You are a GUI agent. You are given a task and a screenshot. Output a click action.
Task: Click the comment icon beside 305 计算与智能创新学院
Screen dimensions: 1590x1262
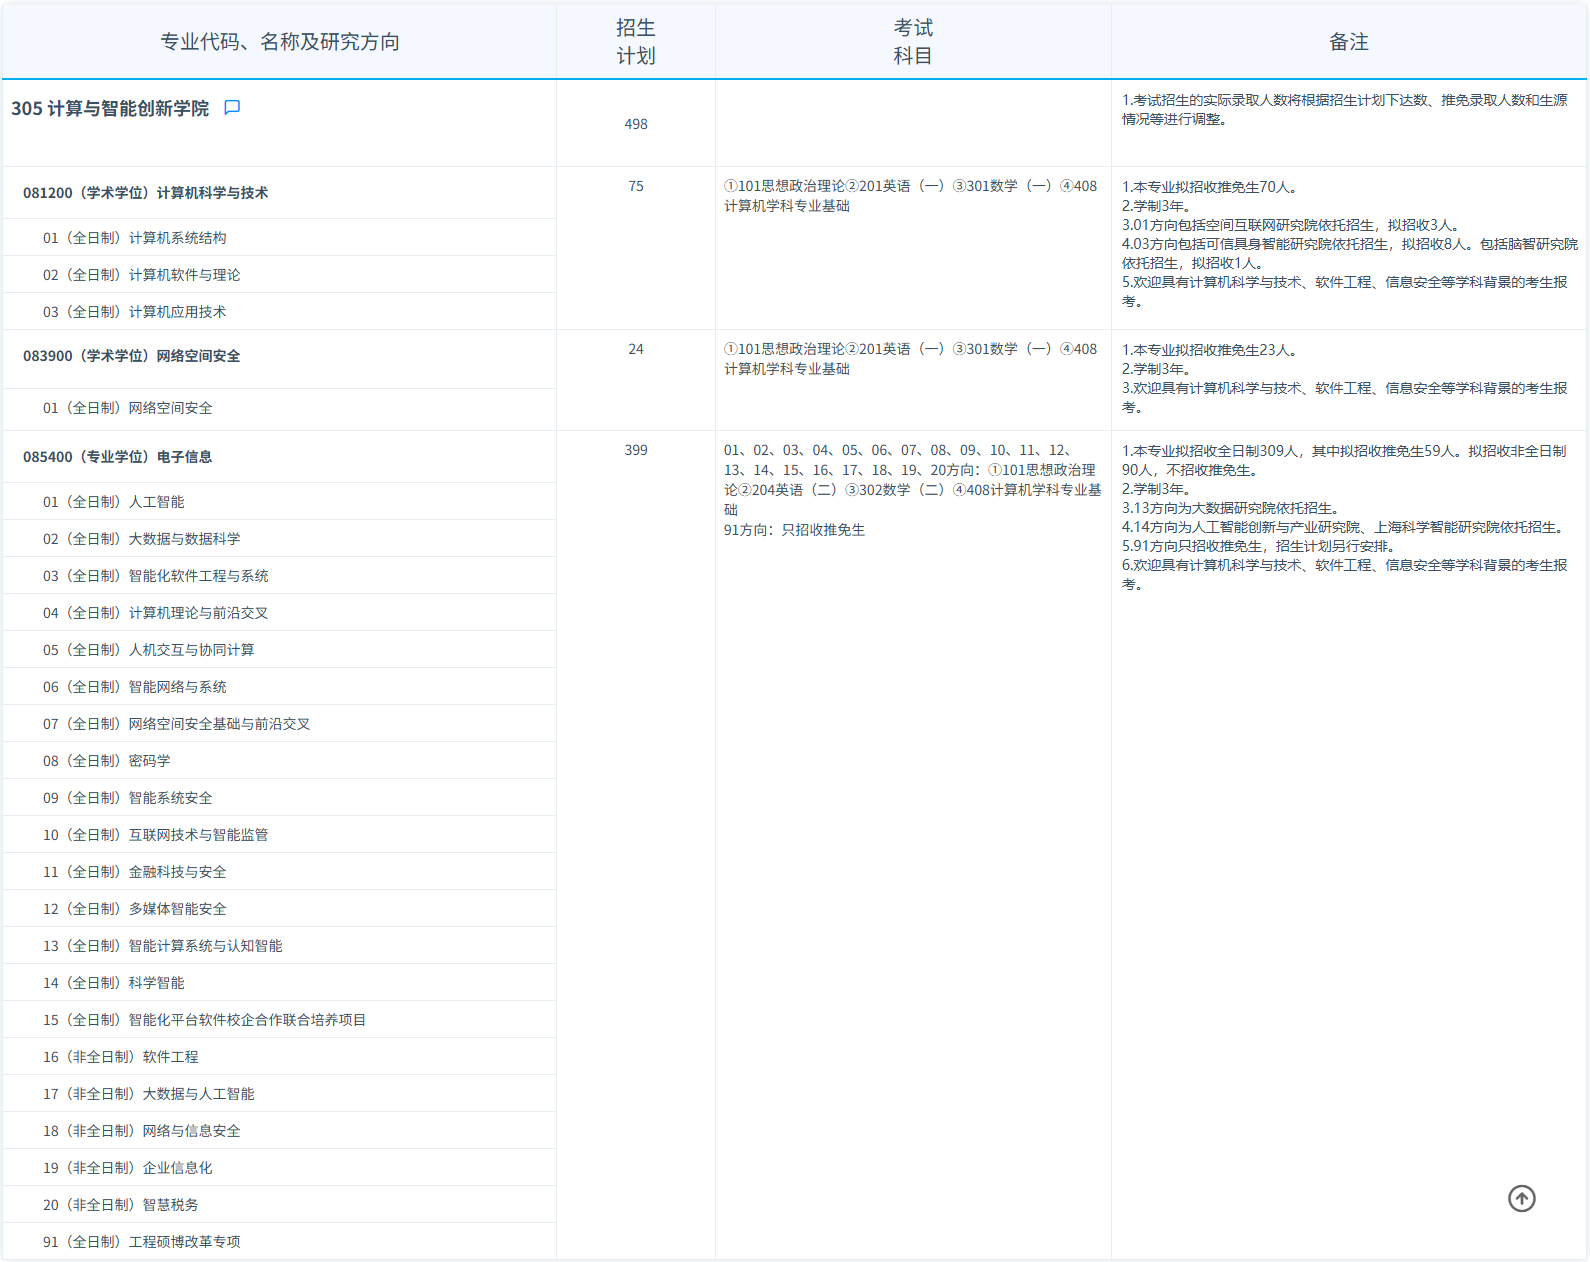pyautogui.click(x=232, y=108)
